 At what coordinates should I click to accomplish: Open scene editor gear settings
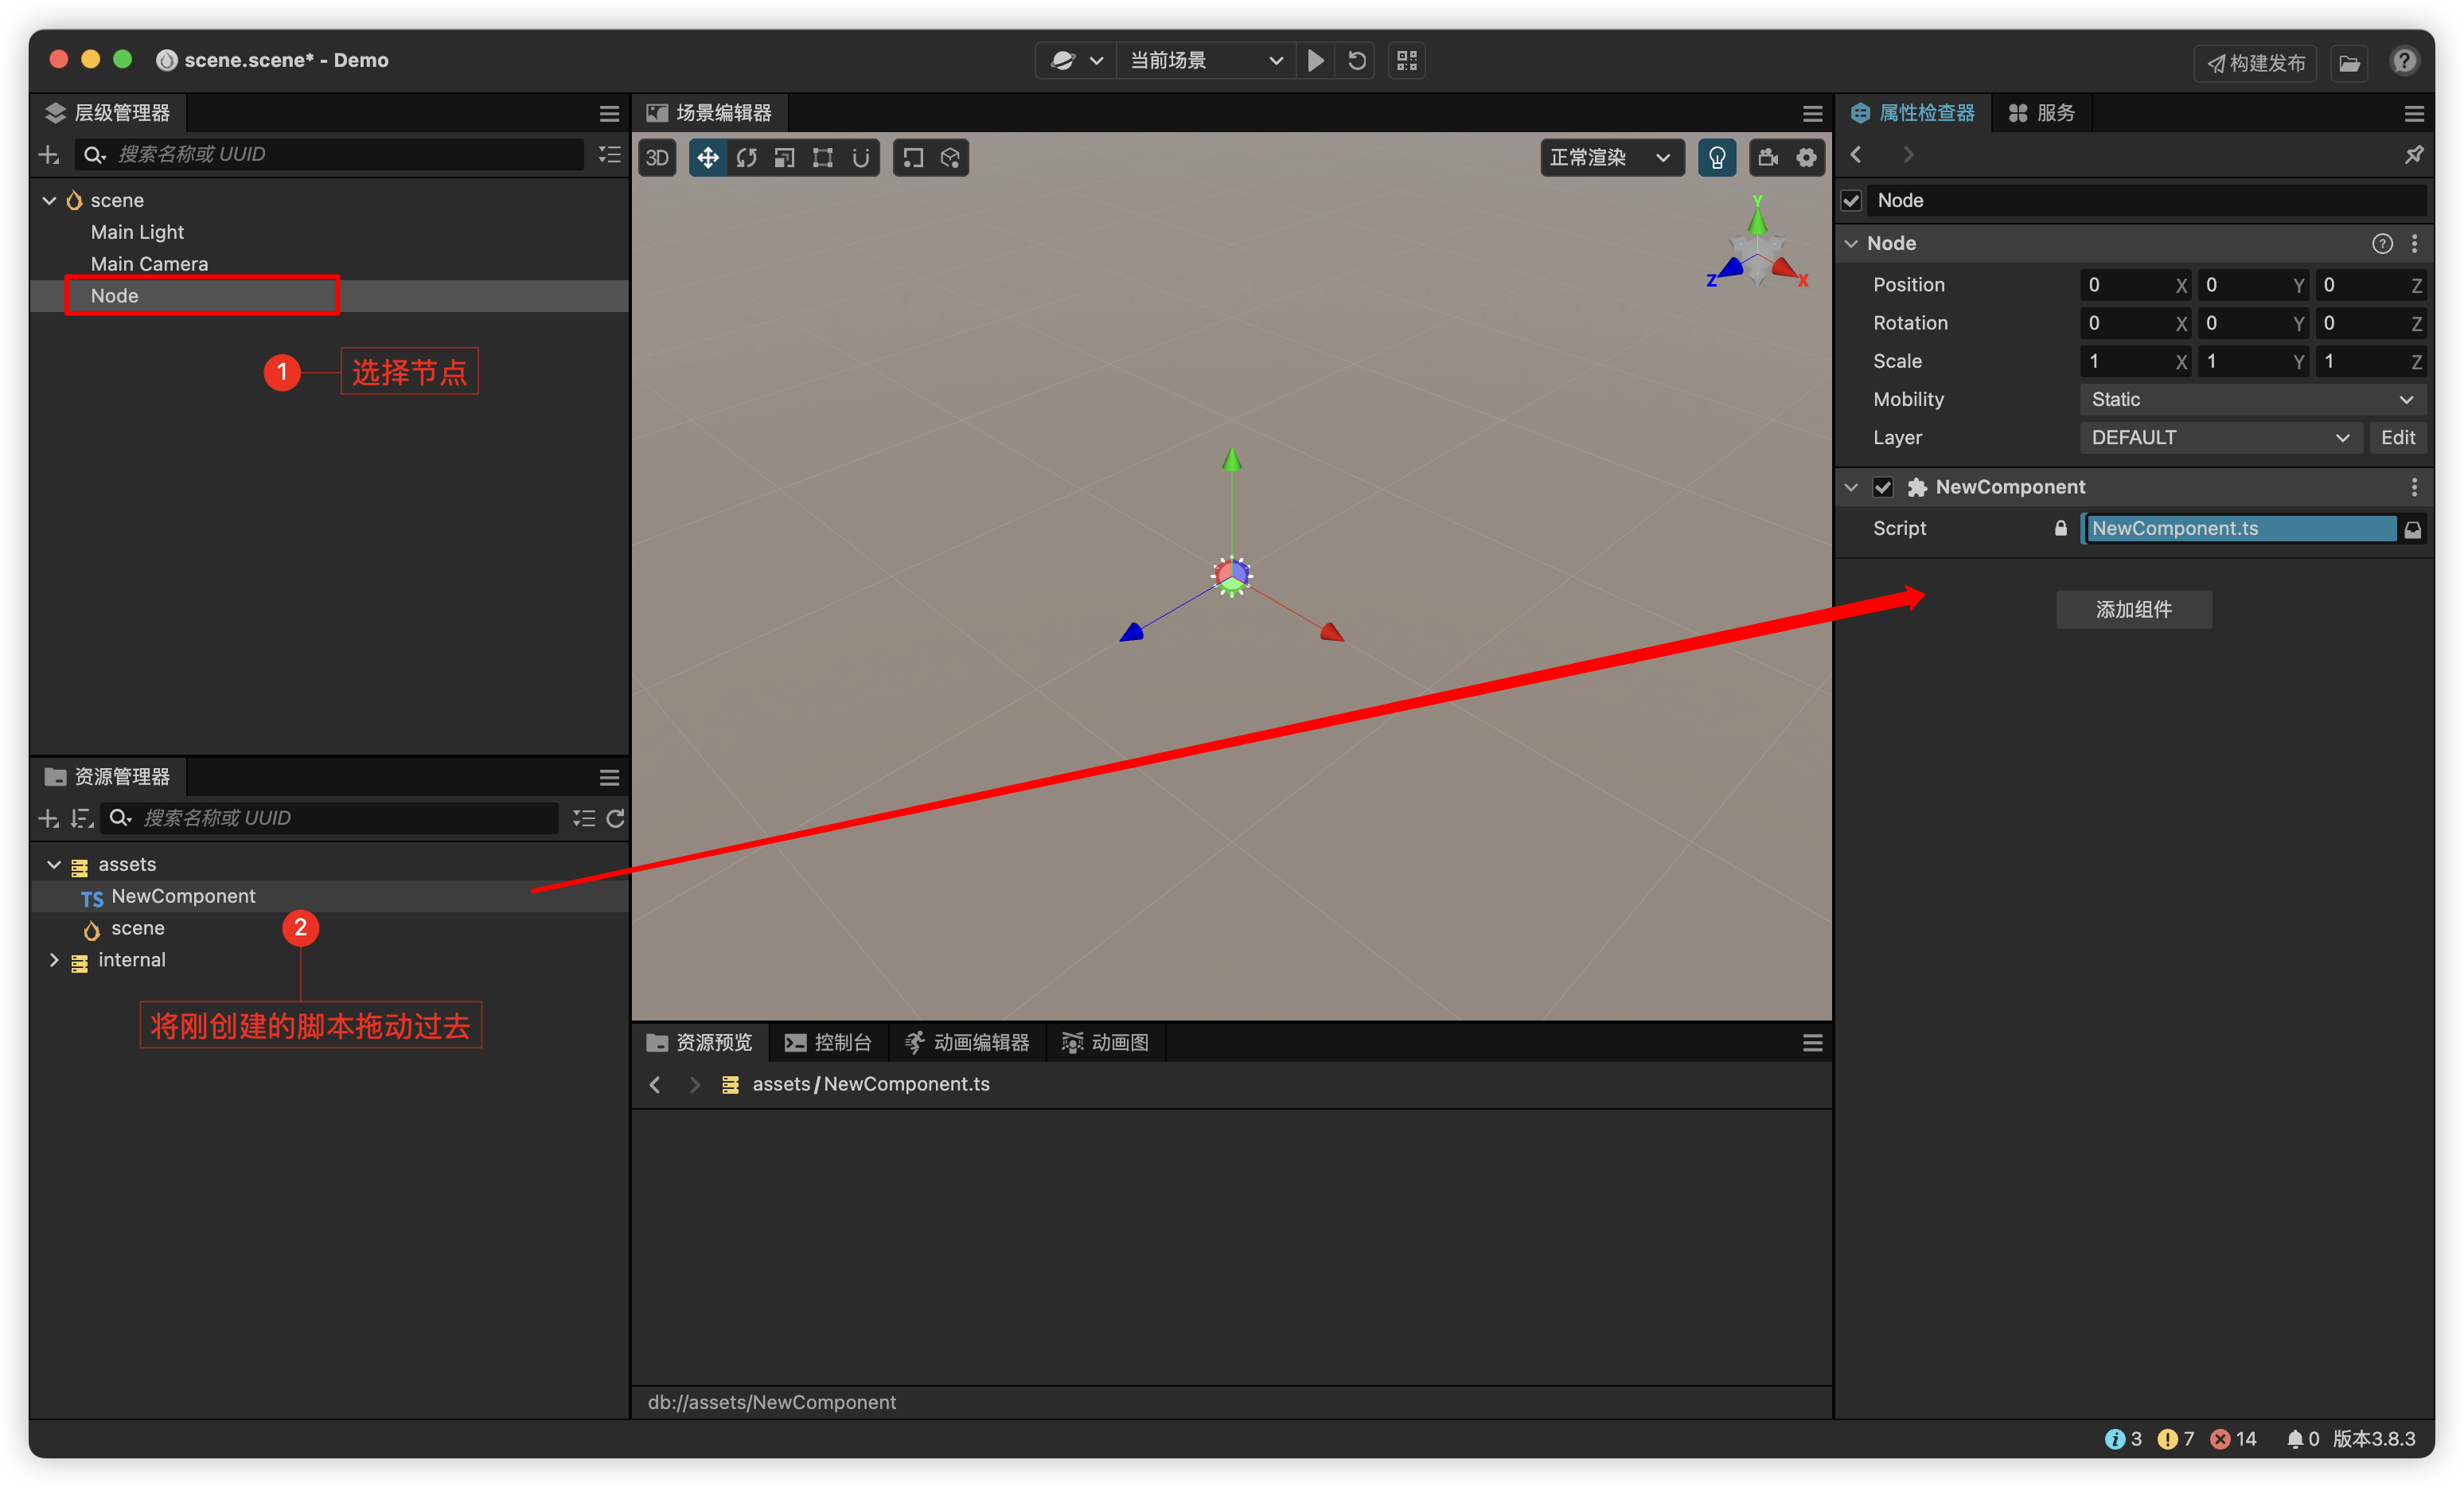coord(1806,158)
